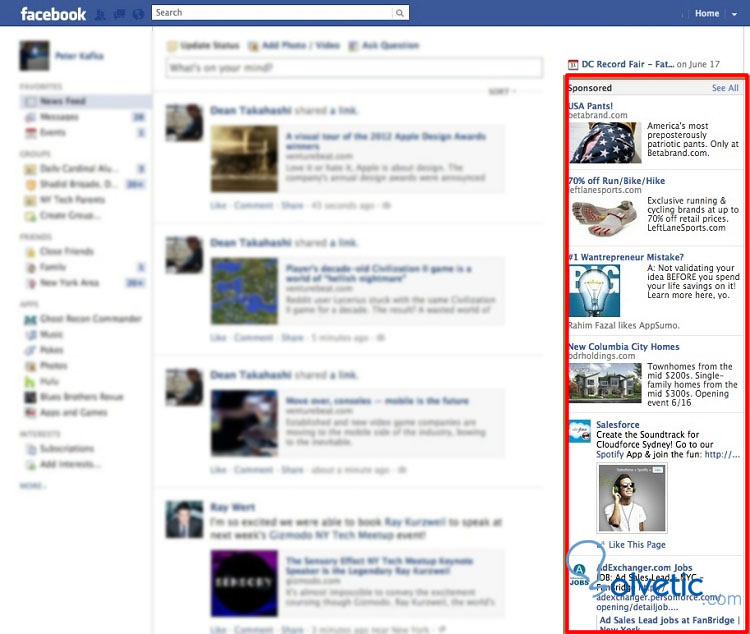Open the Civilization II game article link
Viewport: 750px width, 634px height.
378,273
